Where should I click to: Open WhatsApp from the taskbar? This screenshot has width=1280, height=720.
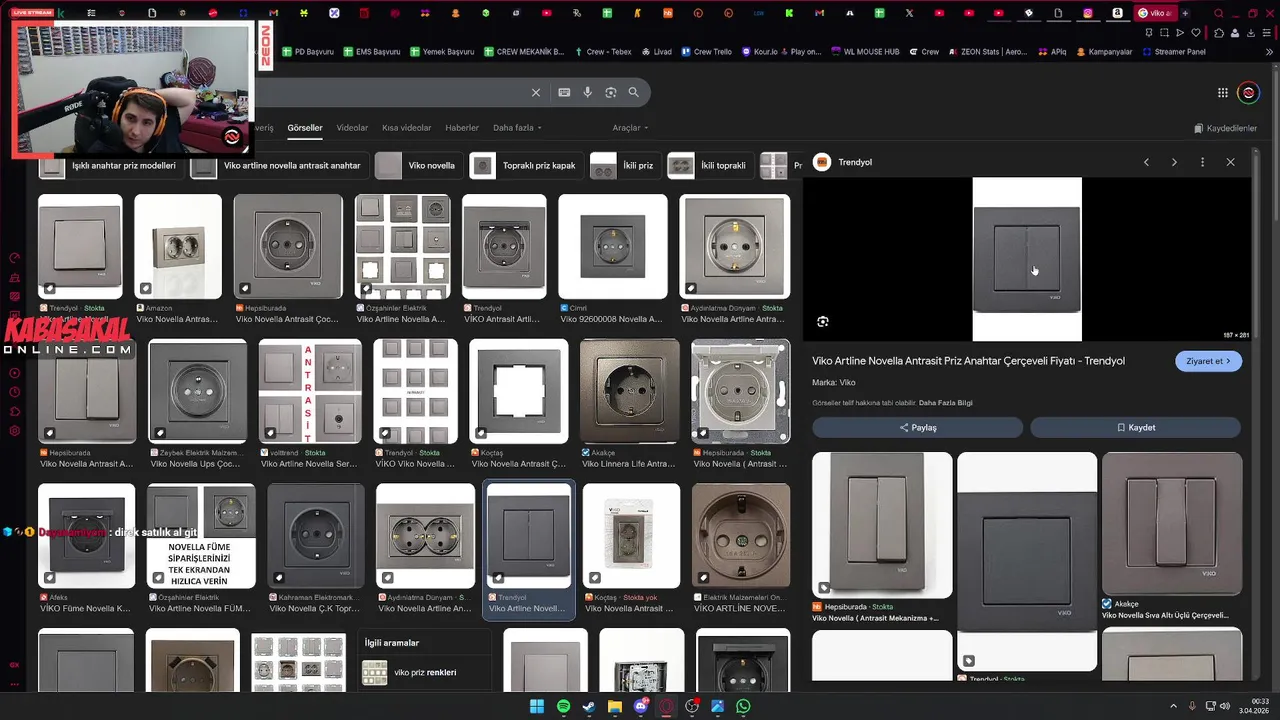743,707
